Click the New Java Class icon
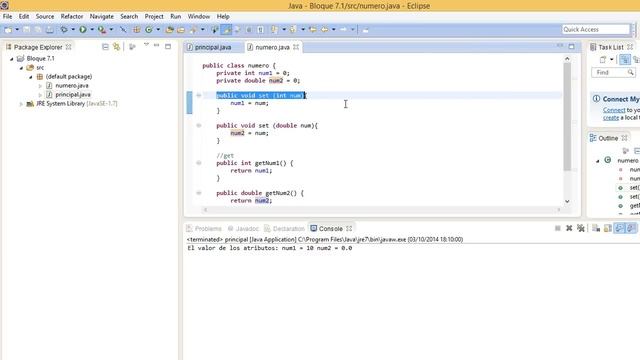 tap(149, 29)
